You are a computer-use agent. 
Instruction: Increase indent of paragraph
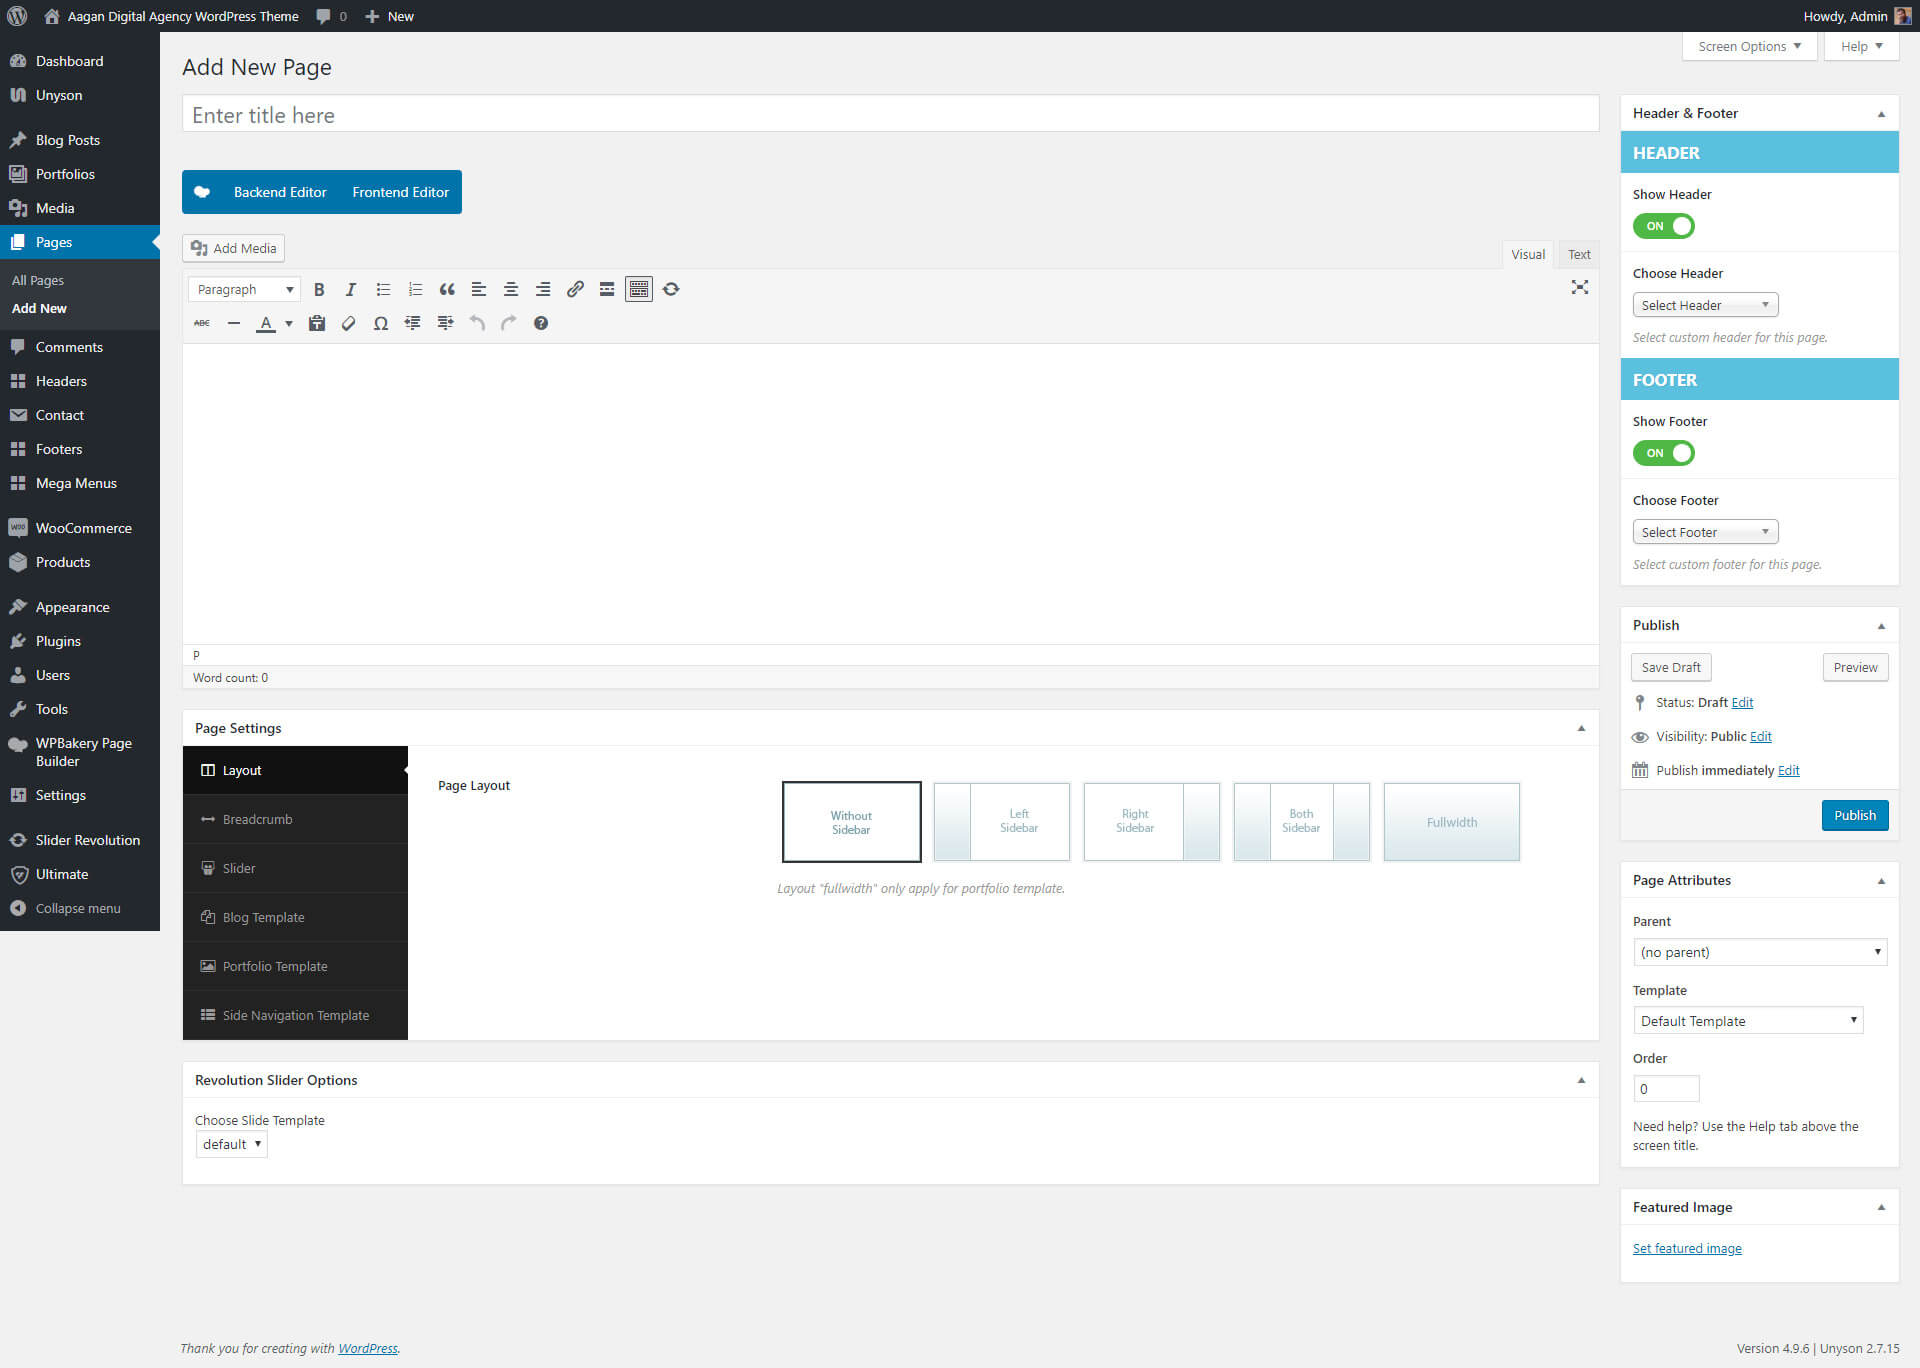[x=445, y=323]
